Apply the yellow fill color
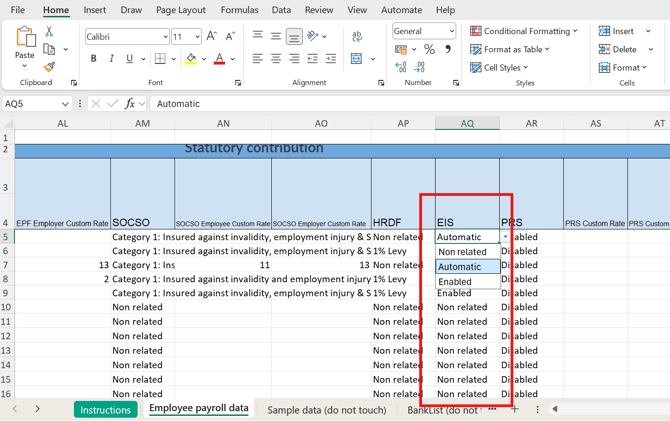The width and height of the screenshot is (670, 421). pyautogui.click(x=191, y=59)
